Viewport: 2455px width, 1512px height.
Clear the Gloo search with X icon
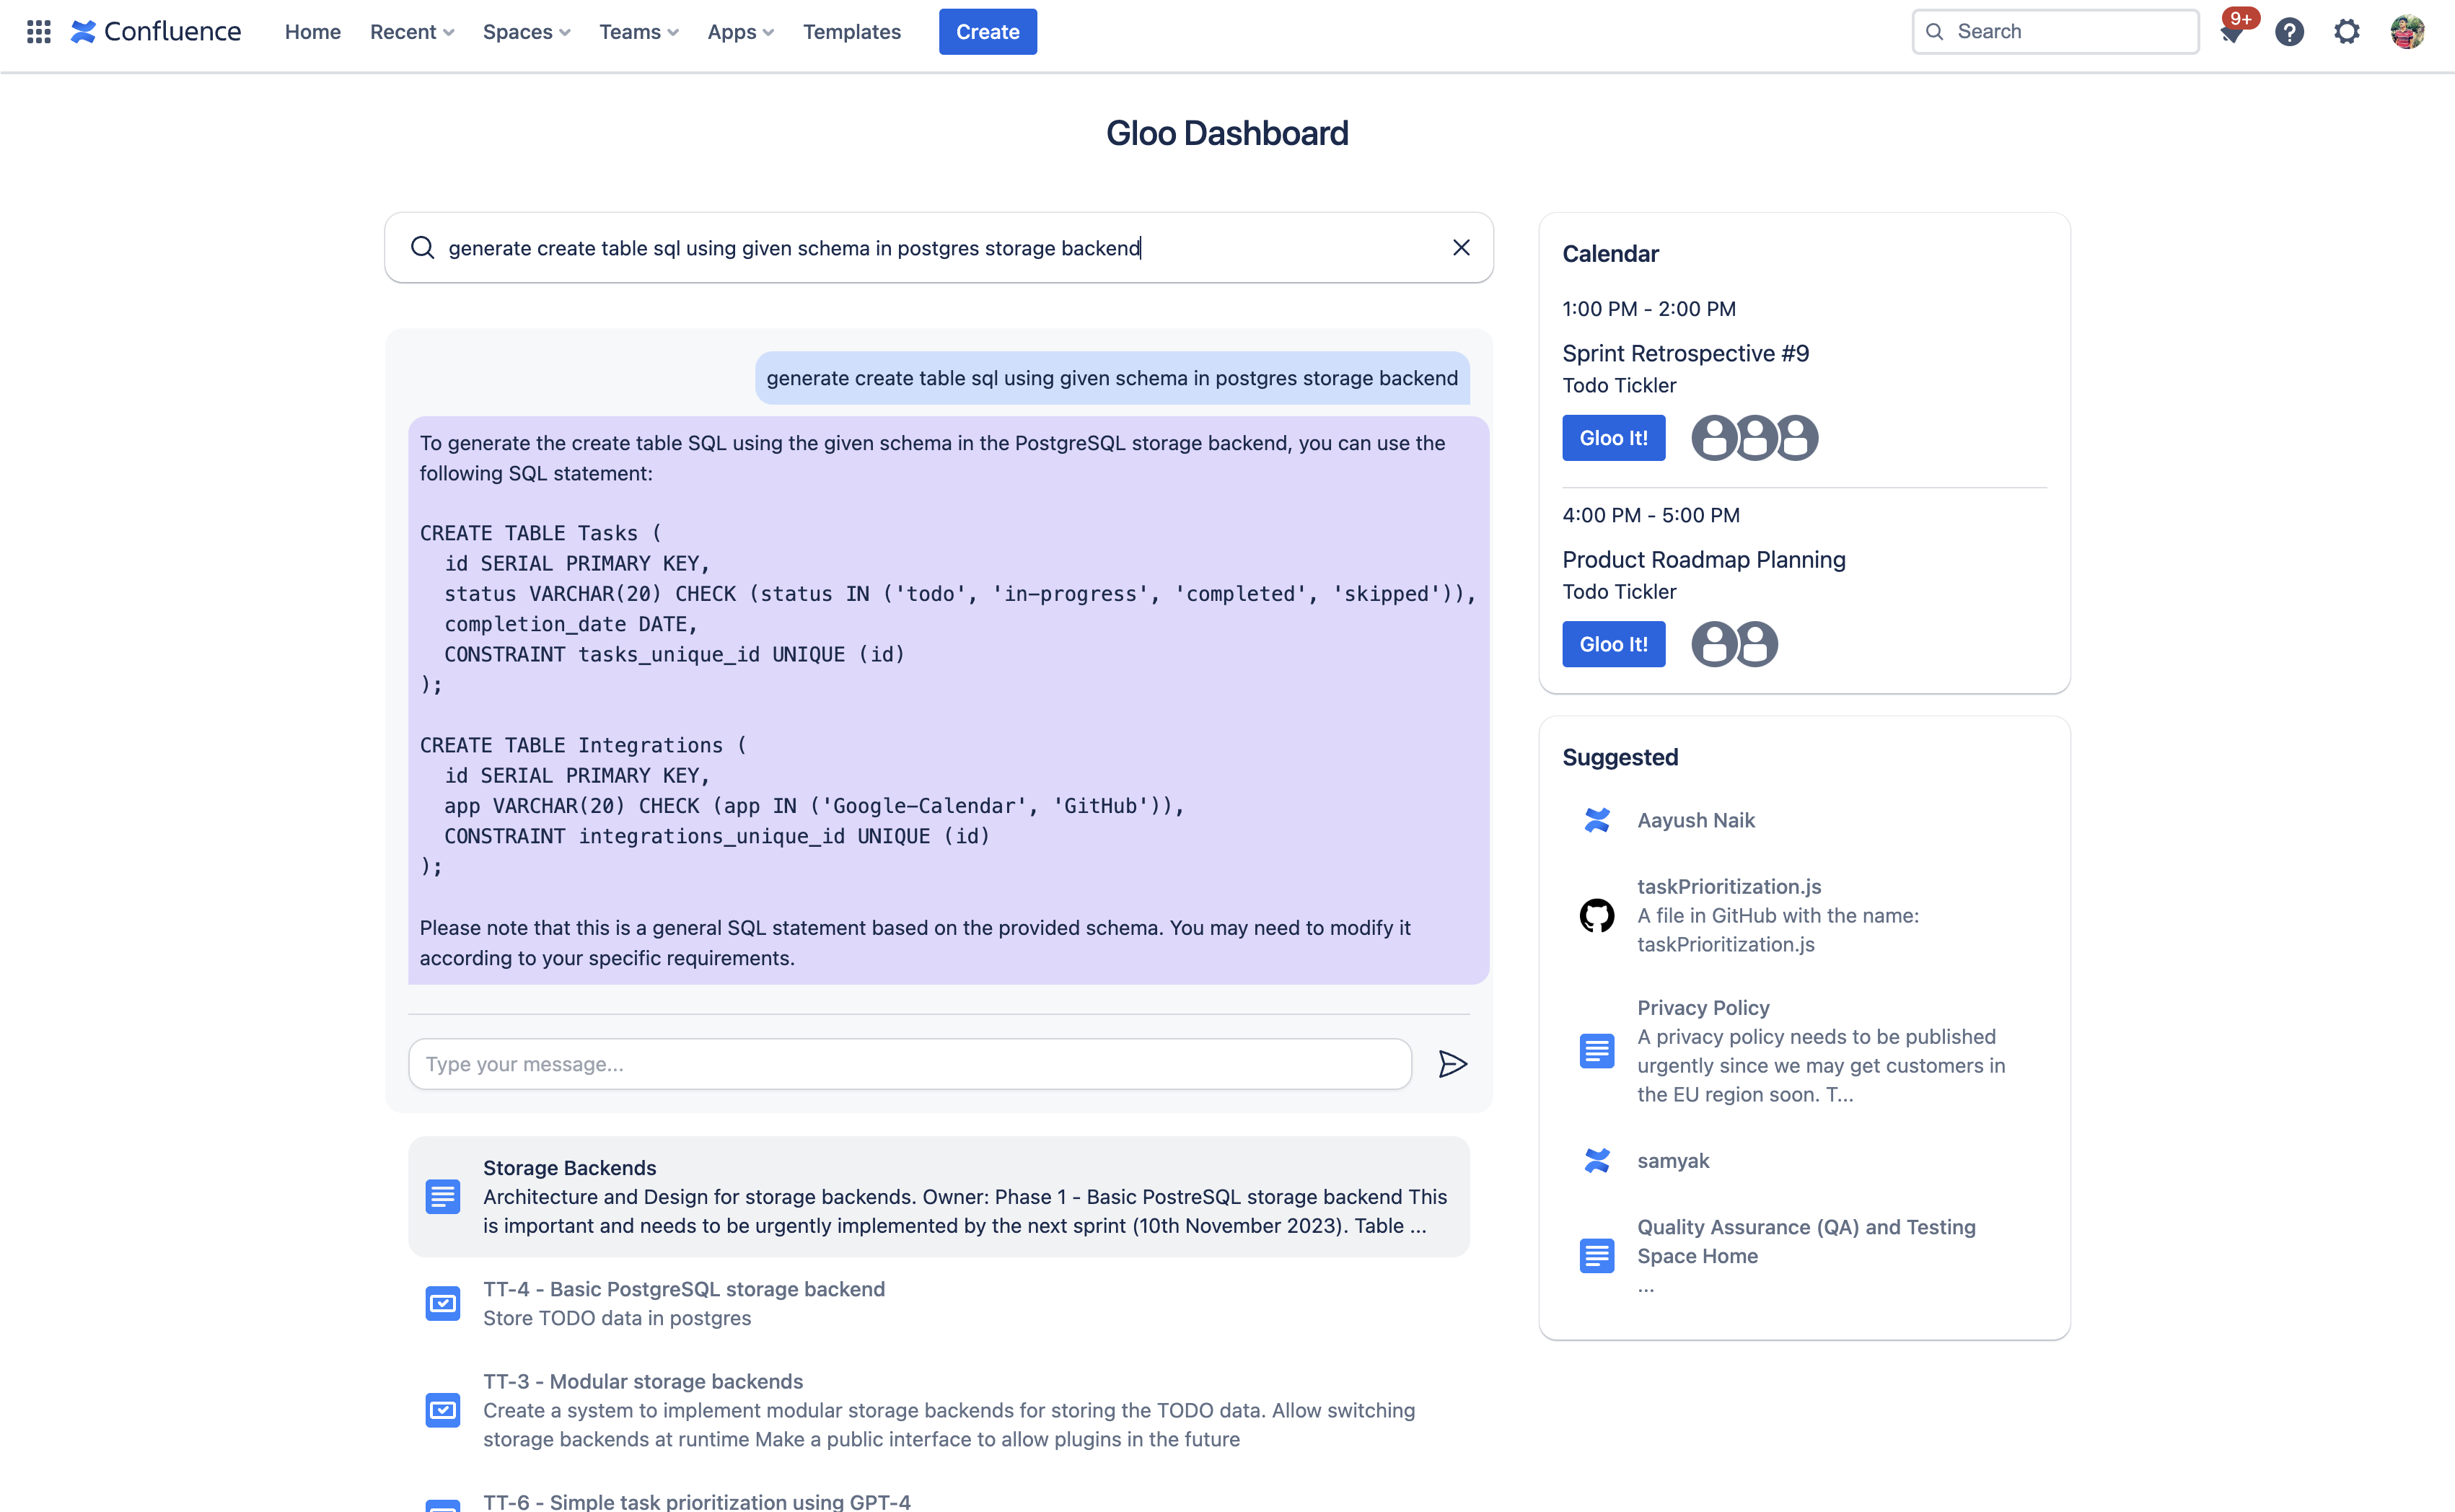(1461, 247)
